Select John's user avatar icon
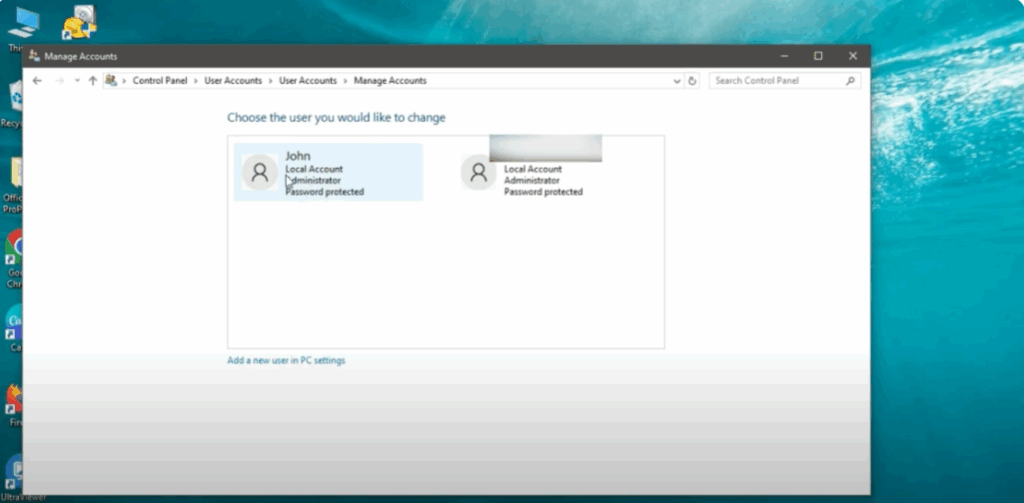Viewport: 1024px width, 503px height. click(260, 173)
